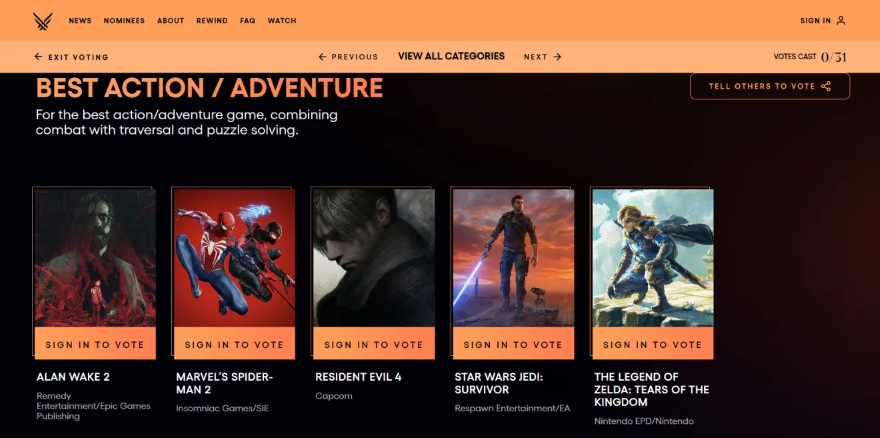Select the Zelda Tears of the Kingdom cover art
The image size is (880, 438).
(x=653, y=258)
